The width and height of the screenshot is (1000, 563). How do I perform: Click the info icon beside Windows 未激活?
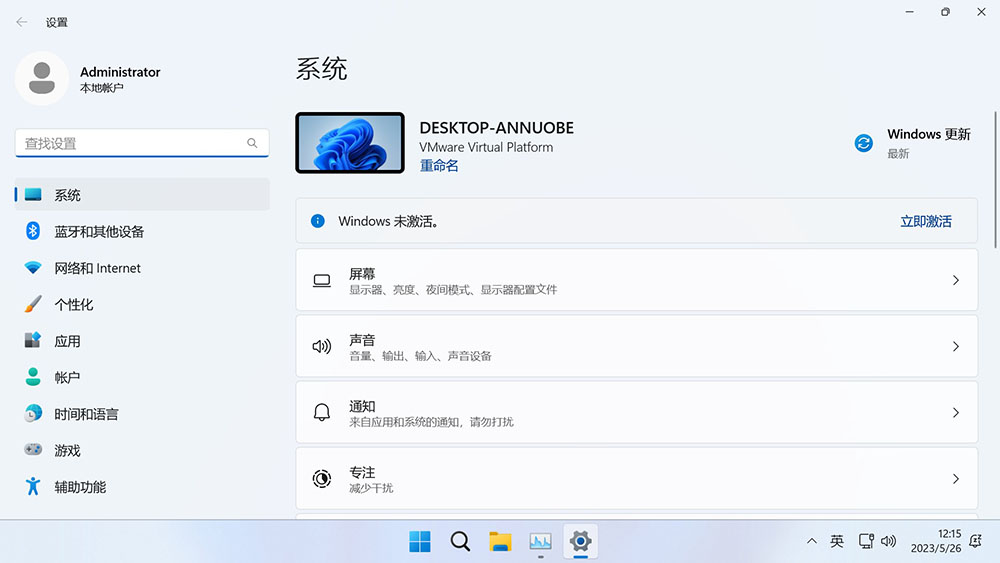pos(318,221)
